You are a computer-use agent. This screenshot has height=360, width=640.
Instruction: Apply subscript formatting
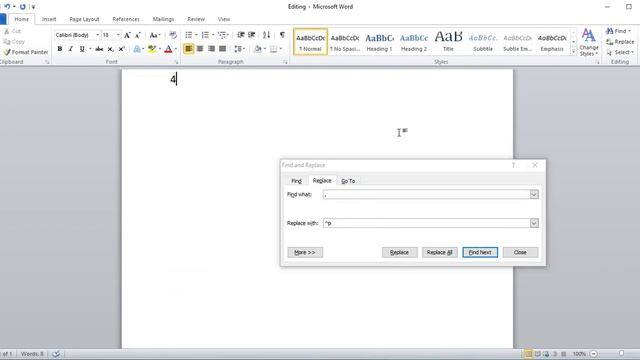tap(111, 49)
